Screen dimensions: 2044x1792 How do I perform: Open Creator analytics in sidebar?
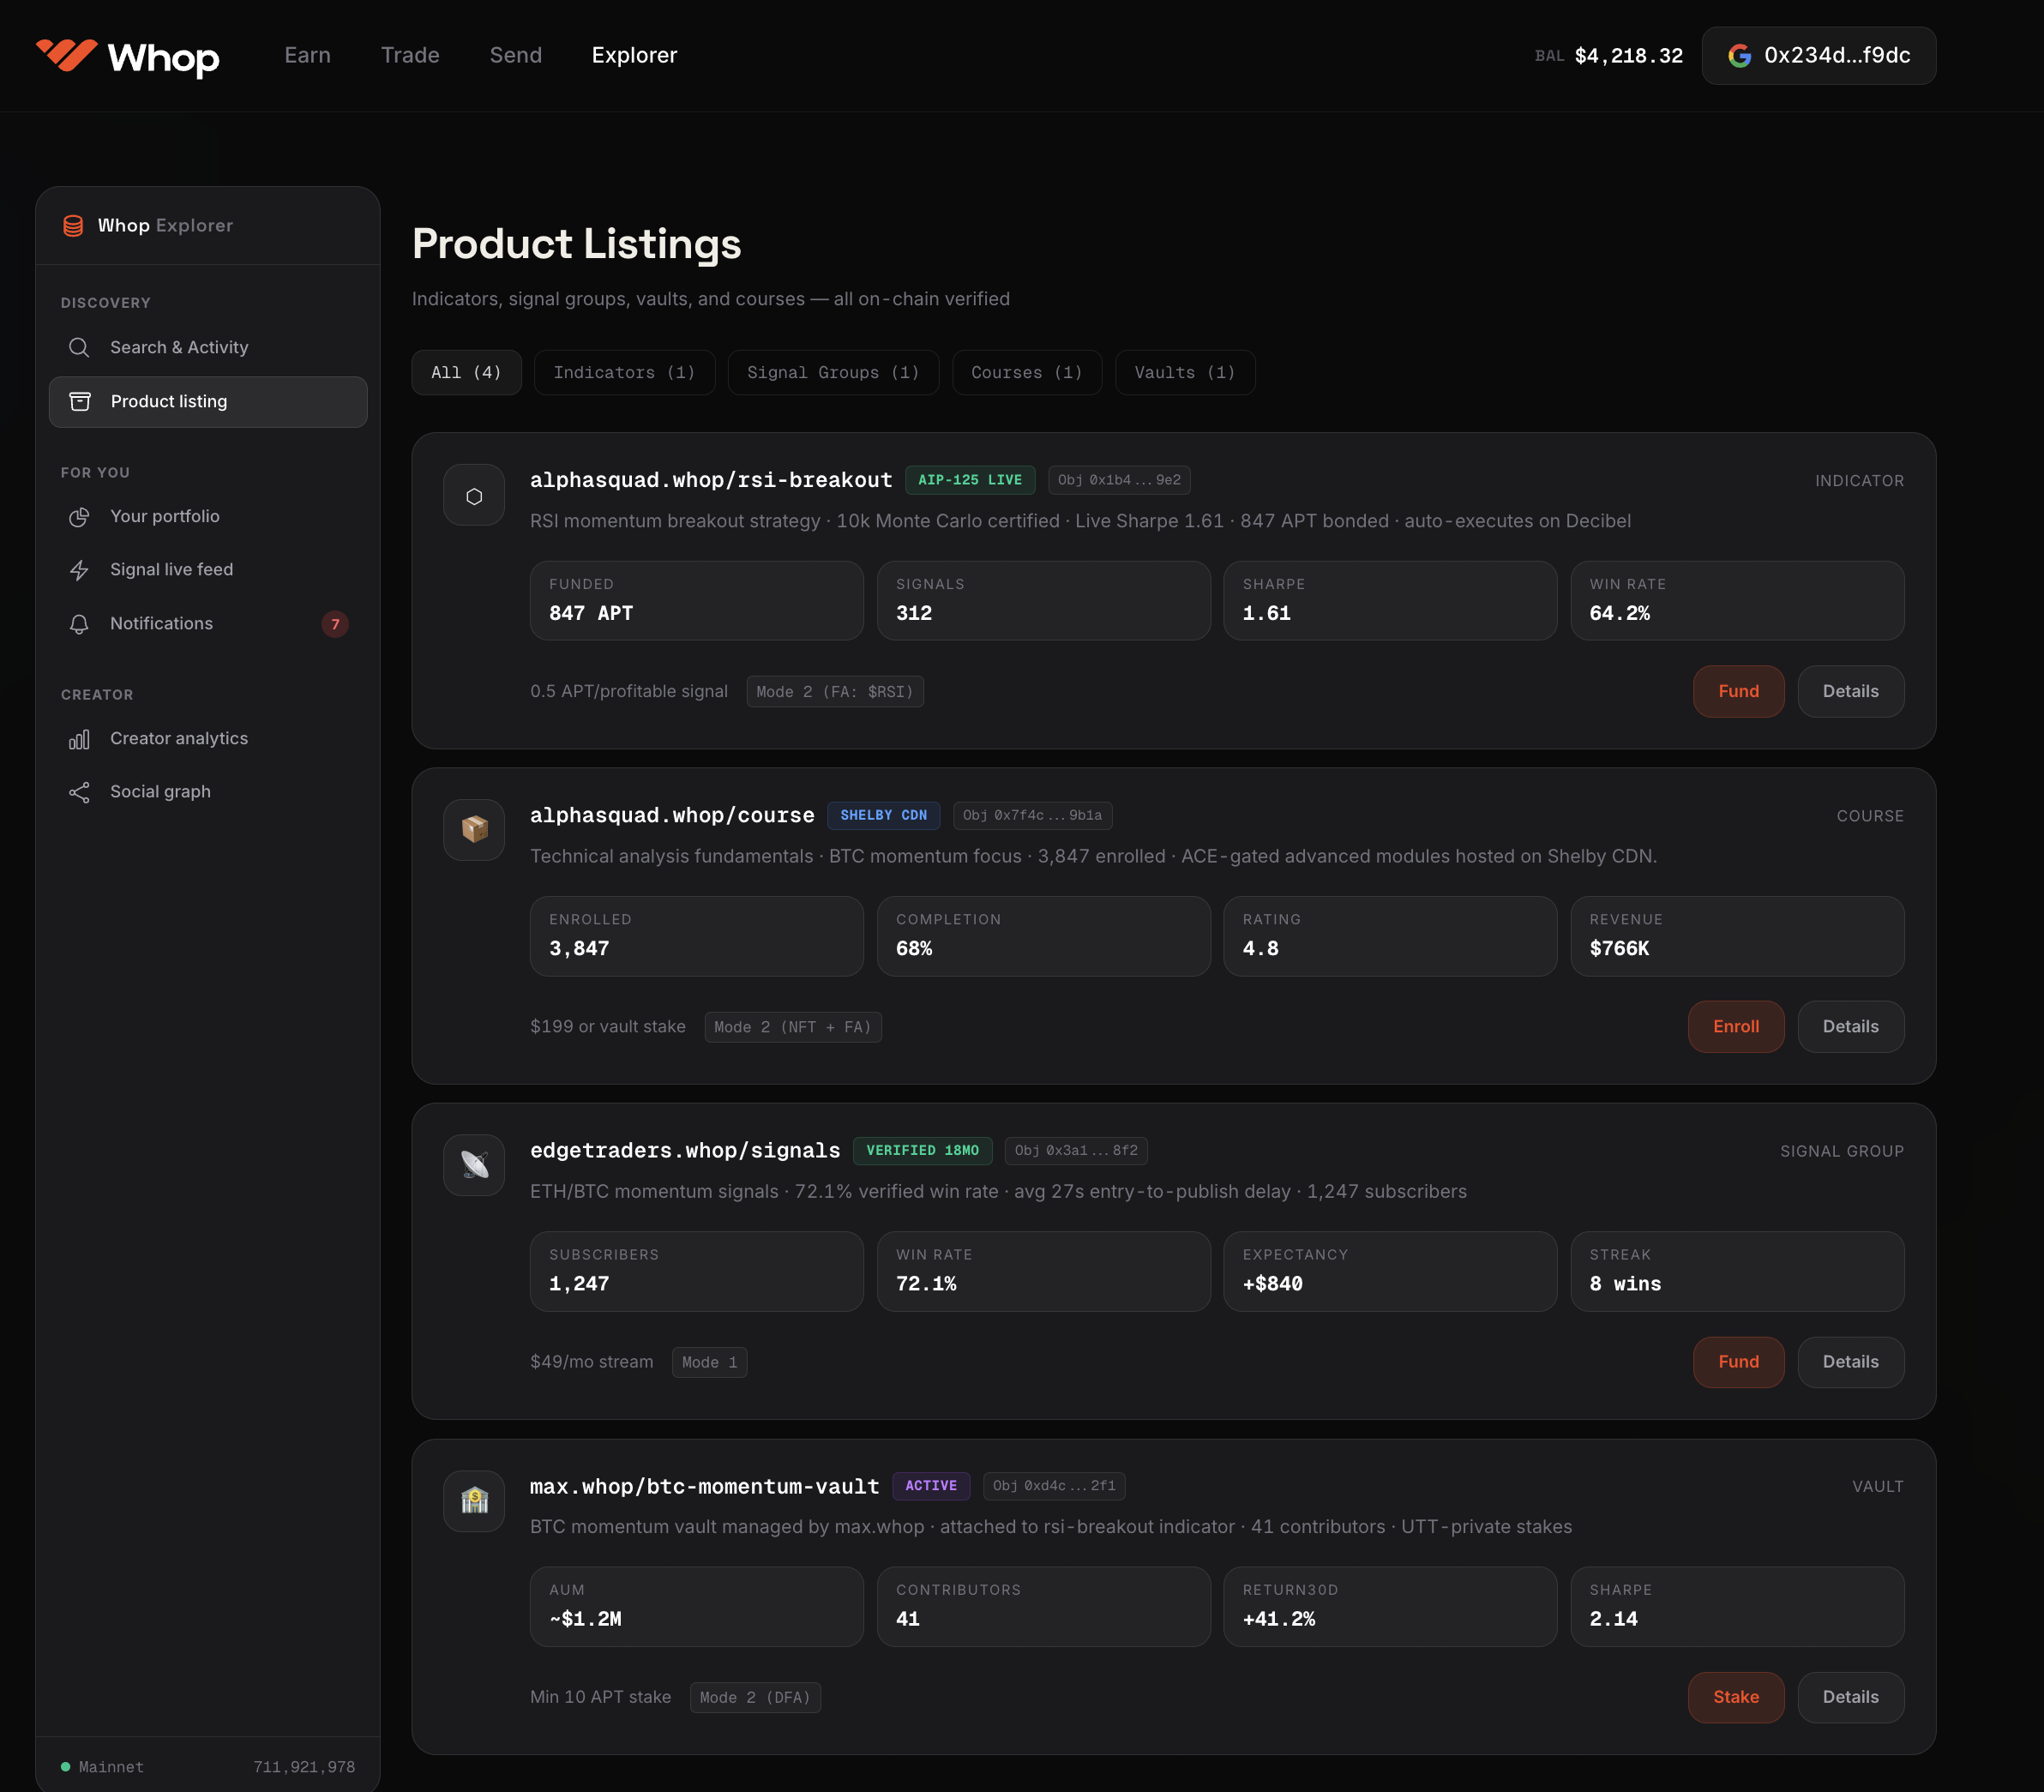[208, 739]
